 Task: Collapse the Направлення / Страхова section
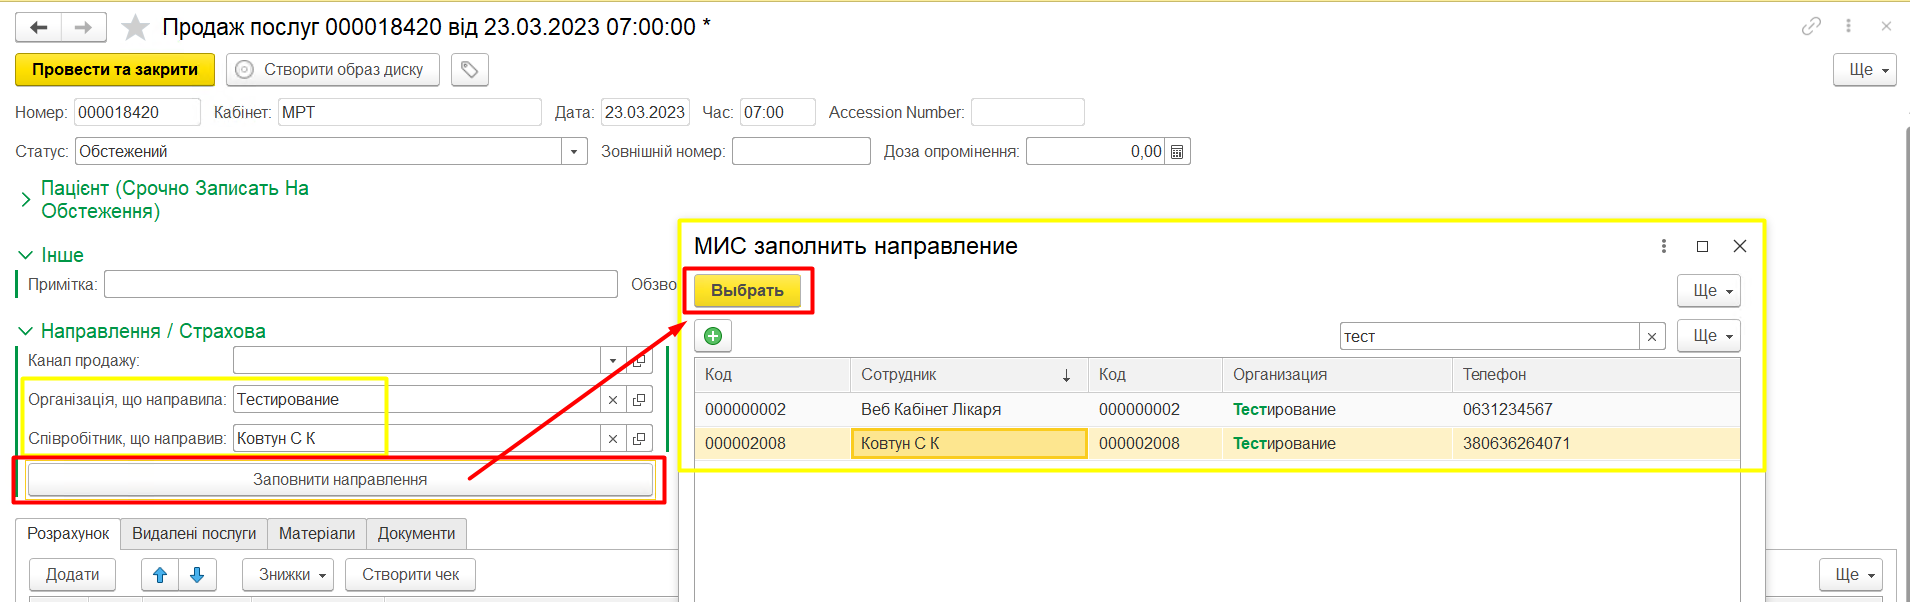tap(26, 331)
